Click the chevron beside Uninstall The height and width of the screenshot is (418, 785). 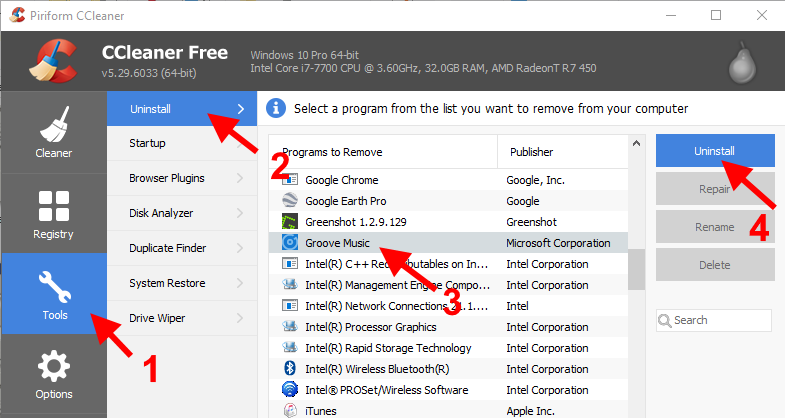point(241,109)
